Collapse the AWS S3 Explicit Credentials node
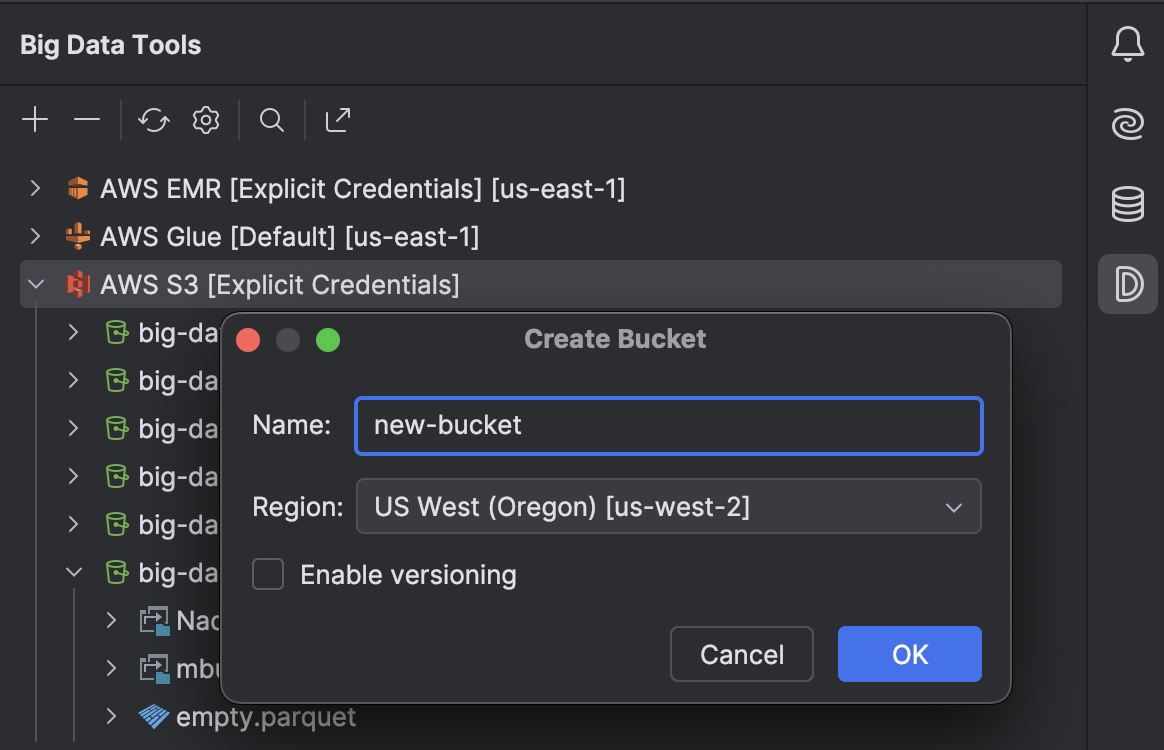 pyautogui.click(x=35, y=284)
